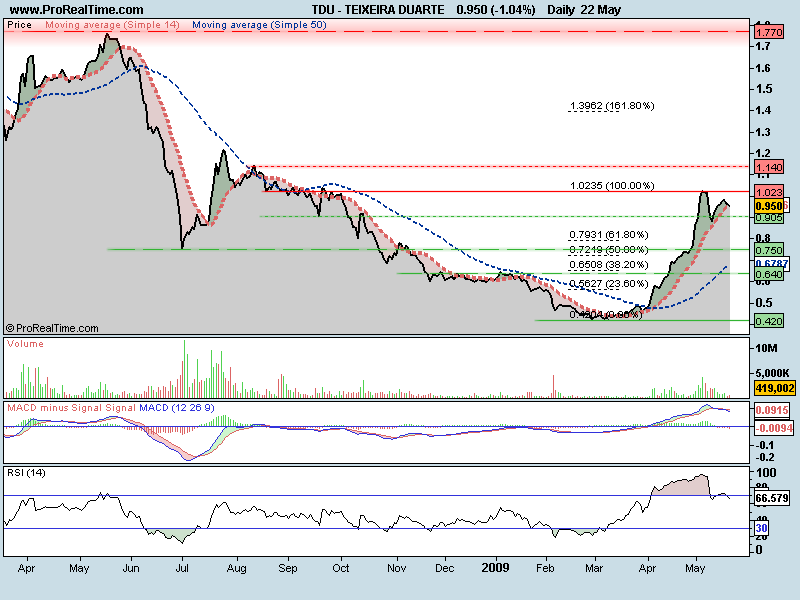
Task: Click the red 1.770 price tag
Action: click(x=769, y=33)
